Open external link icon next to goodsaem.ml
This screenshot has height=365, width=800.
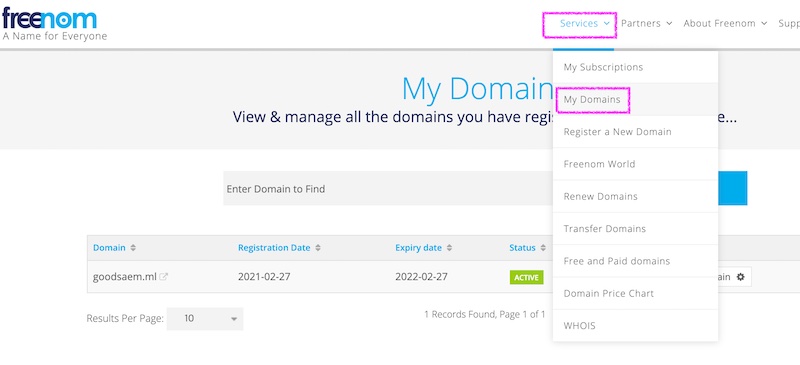click(163, 277)
